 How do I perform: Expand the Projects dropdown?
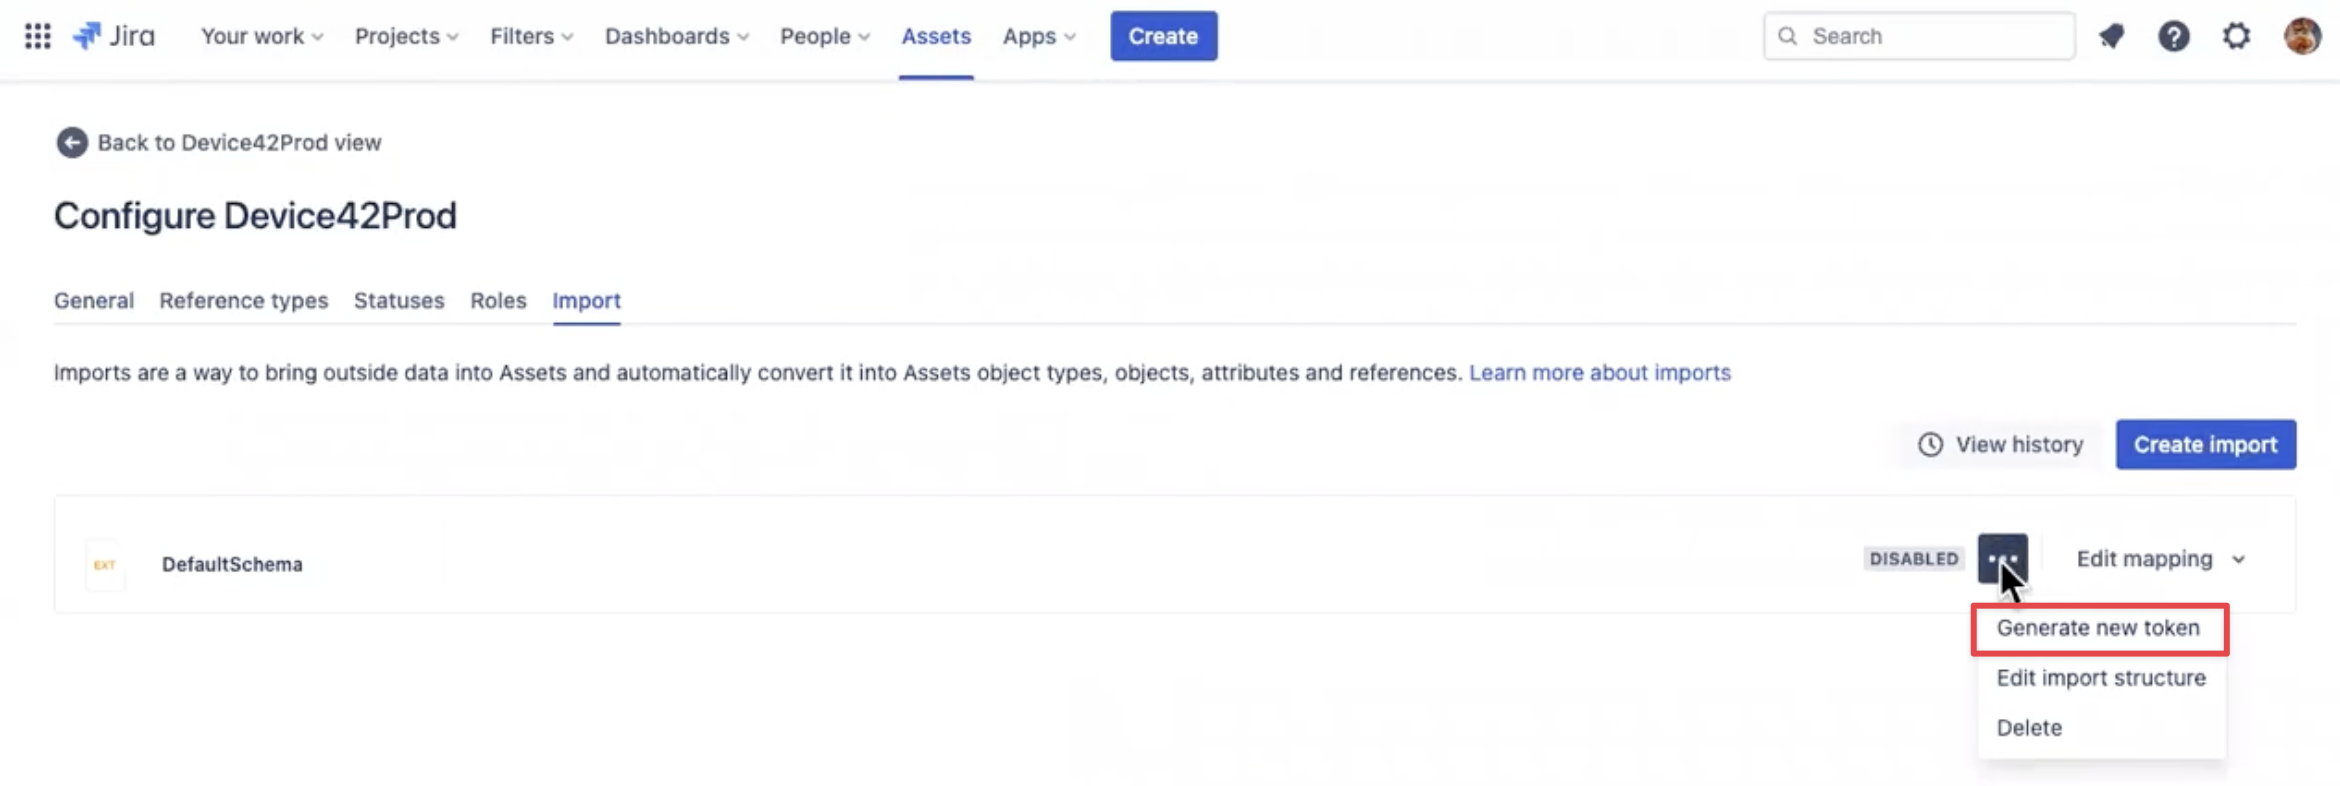[x=406, y=36]
